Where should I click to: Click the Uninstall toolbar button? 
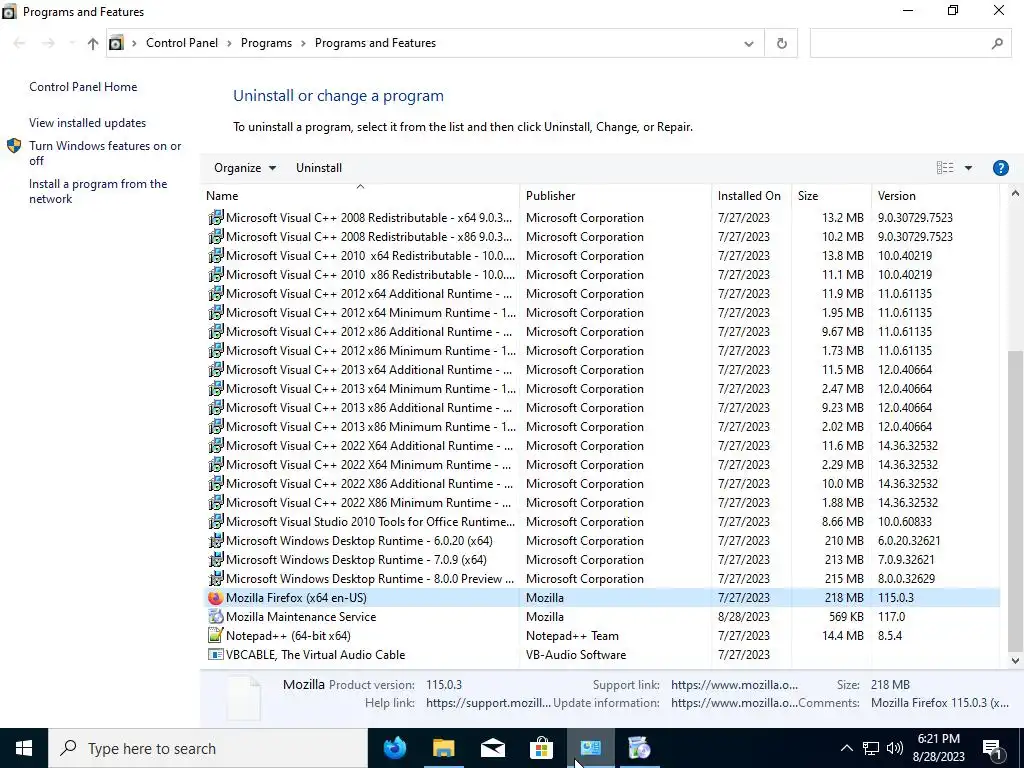(319, 168)
